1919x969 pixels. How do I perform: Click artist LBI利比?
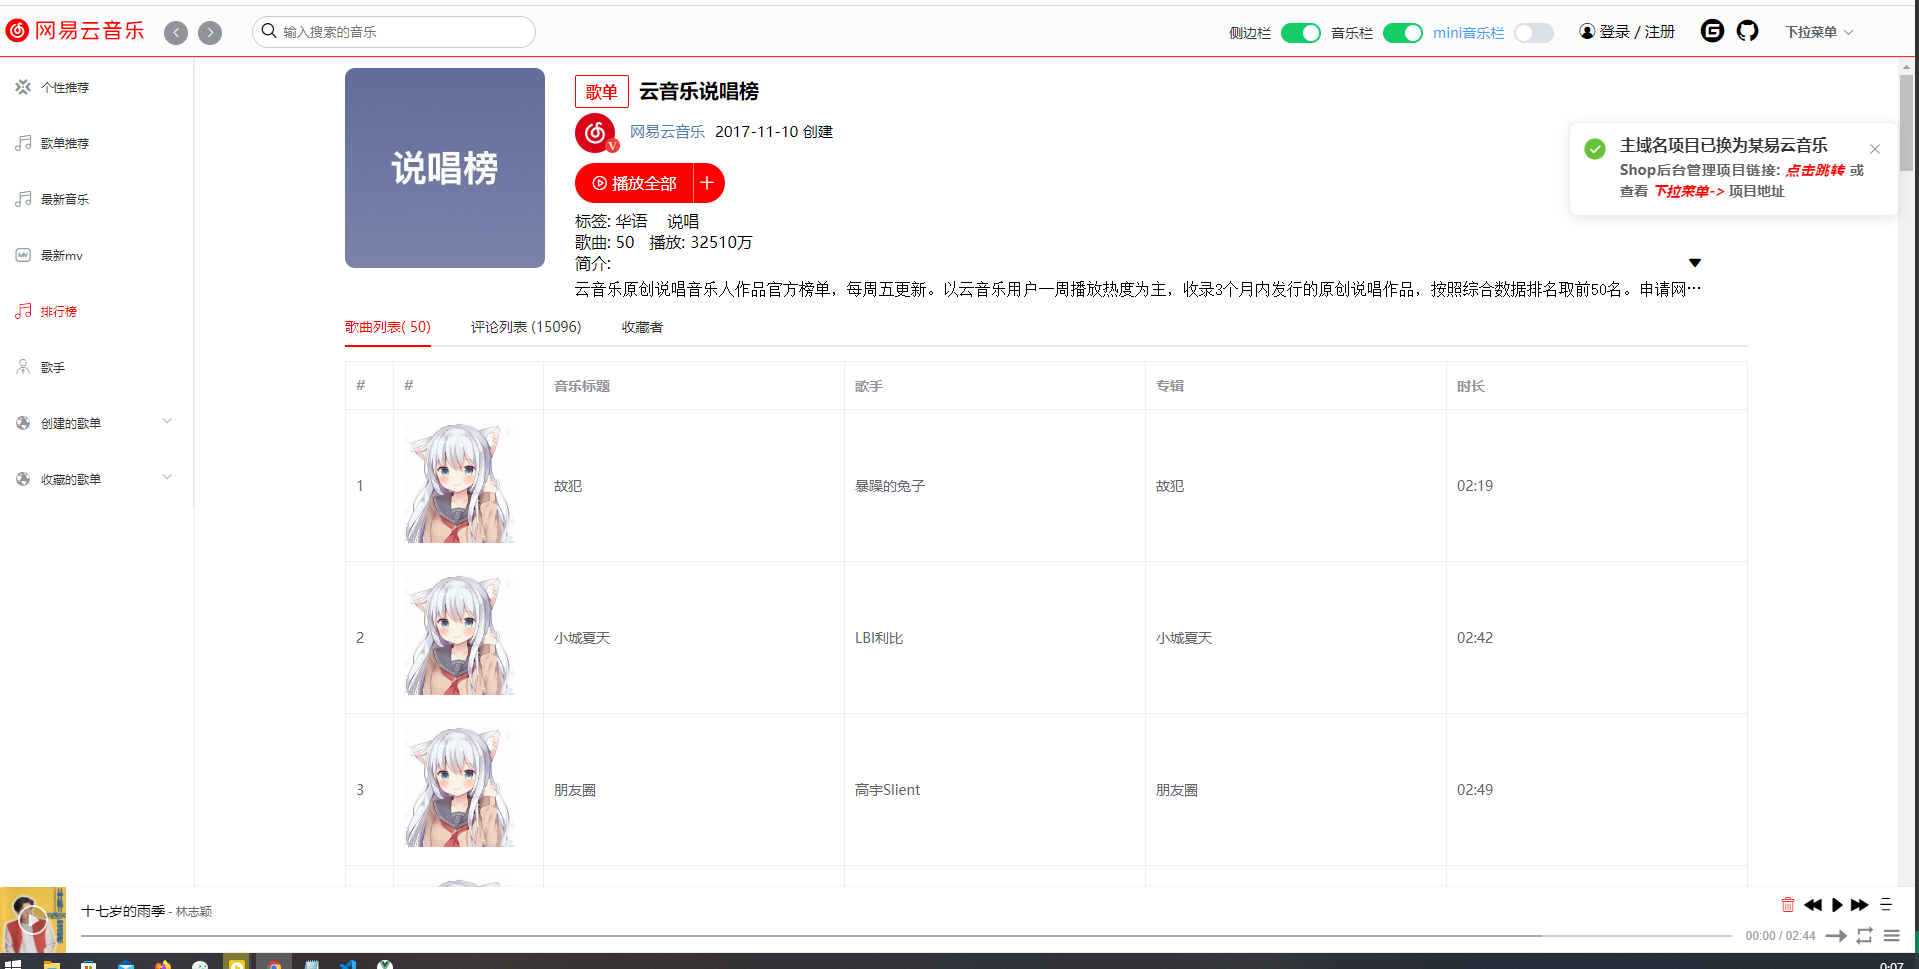879,638
